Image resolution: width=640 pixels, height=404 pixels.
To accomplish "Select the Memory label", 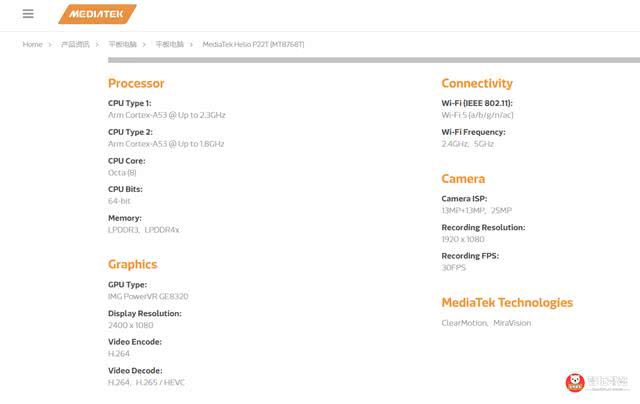I will coord(125,218).
